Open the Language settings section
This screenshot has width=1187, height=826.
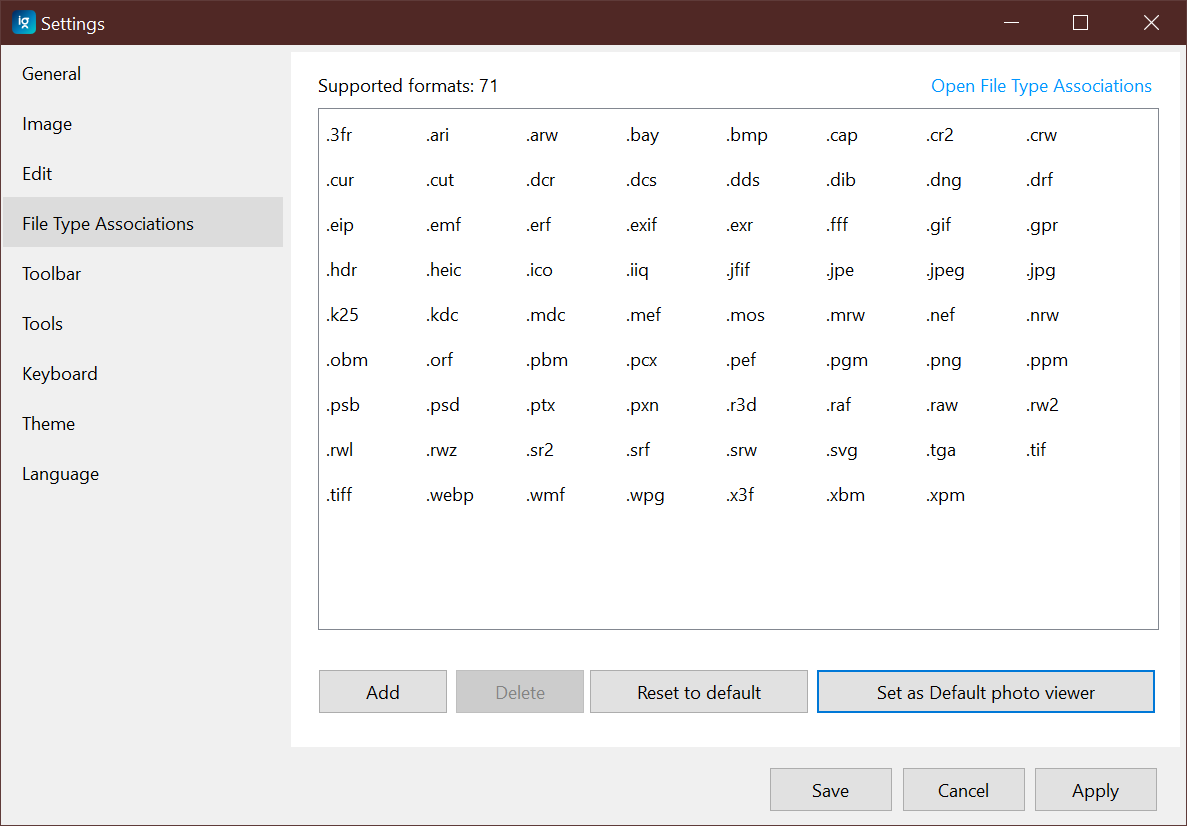(60, 473)
